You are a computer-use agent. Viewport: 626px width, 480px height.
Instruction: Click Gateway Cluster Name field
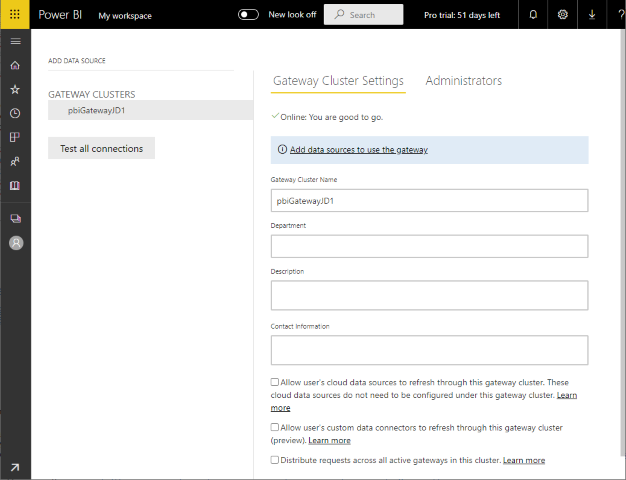(x=429, y=200)
